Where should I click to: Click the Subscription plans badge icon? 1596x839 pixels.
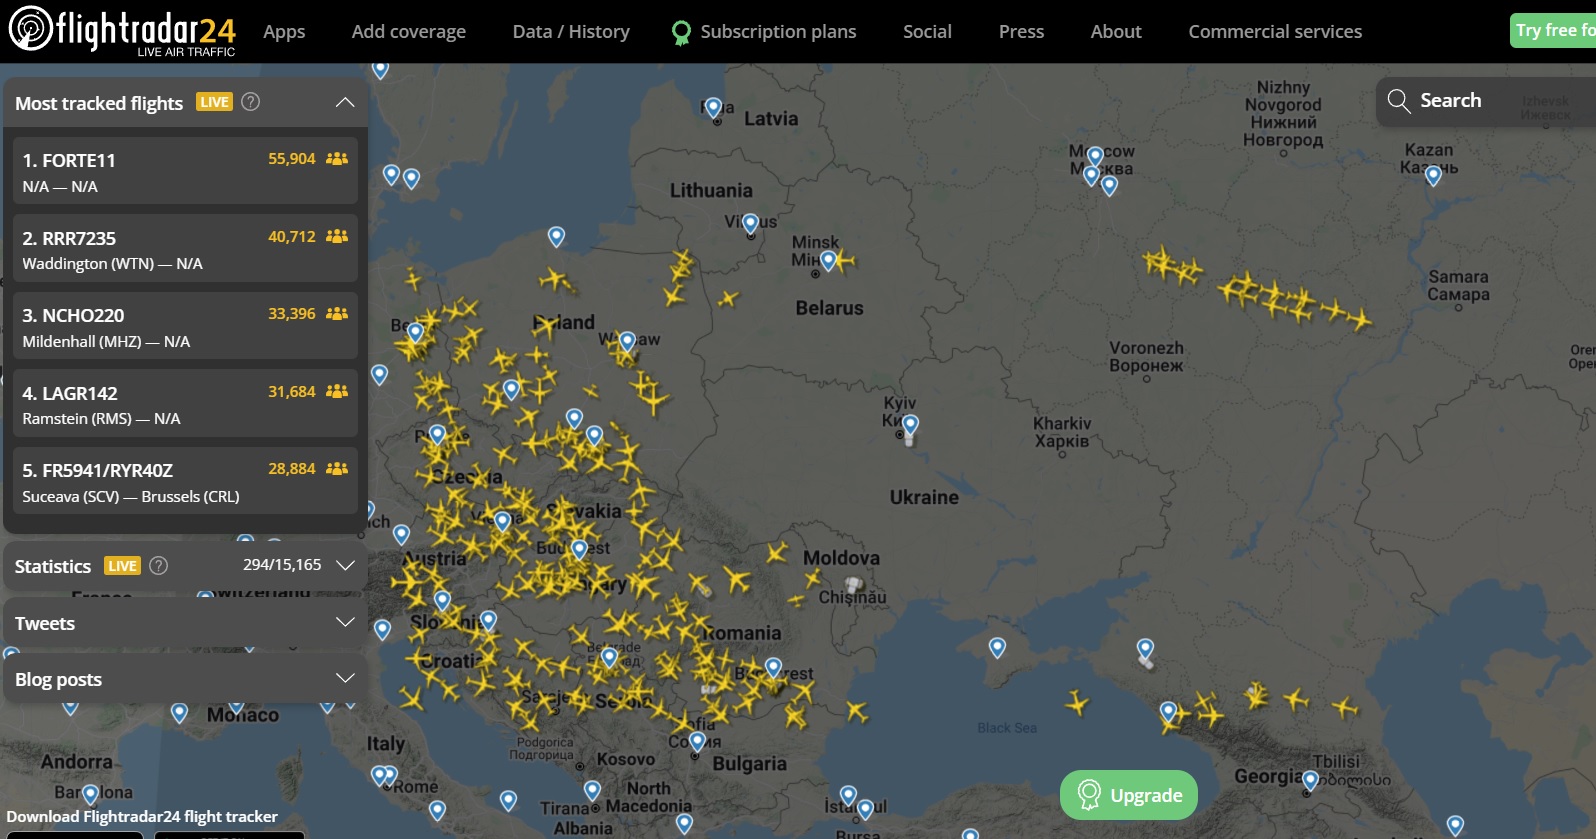point(681,33)
